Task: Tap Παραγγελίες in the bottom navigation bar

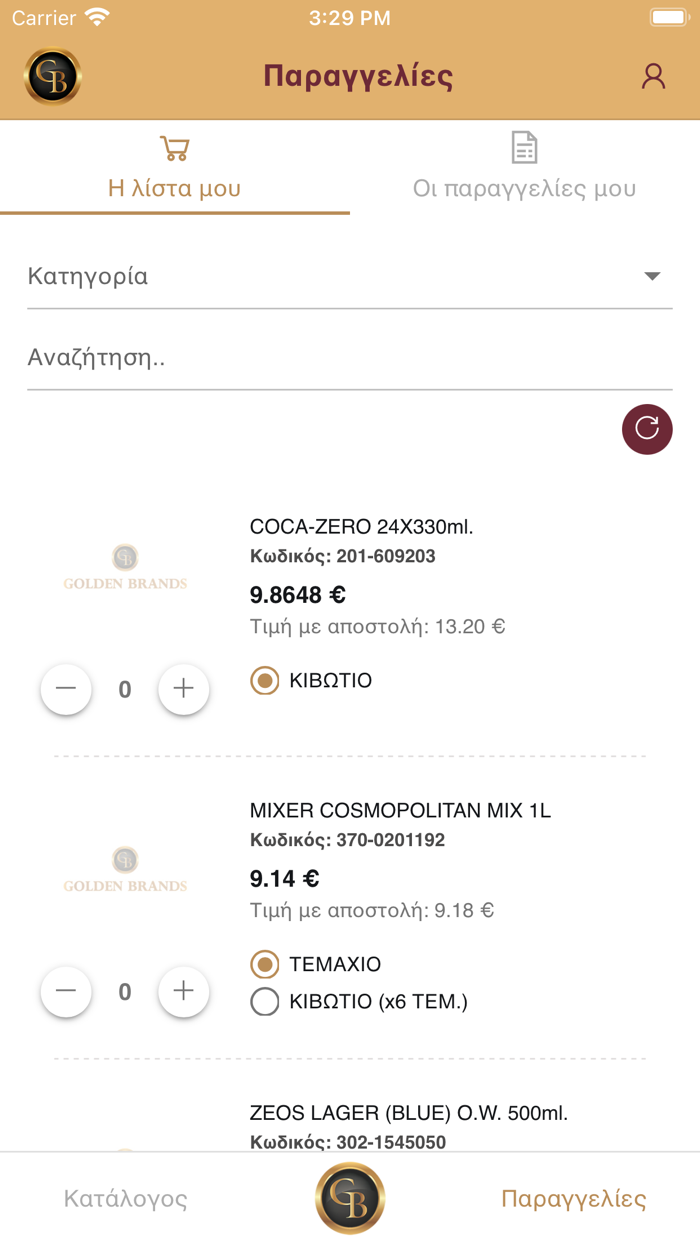Action: (575, 1198)
